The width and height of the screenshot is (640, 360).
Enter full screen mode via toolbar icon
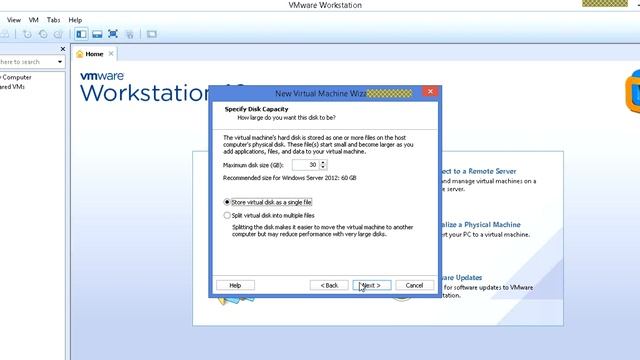[x=113, y=34]
